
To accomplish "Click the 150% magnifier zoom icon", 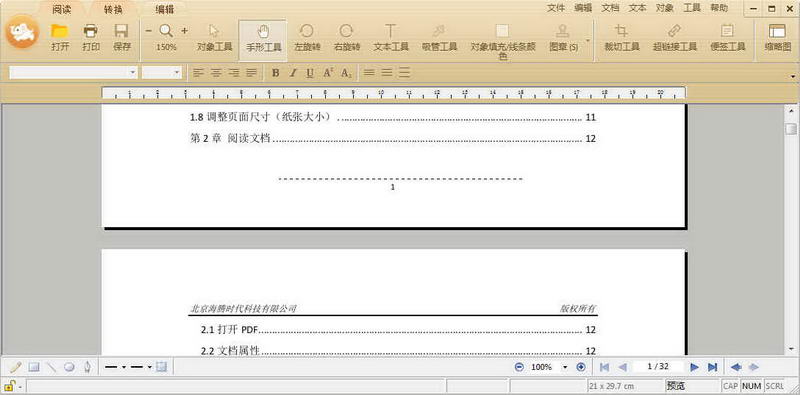I will point(166,31).
